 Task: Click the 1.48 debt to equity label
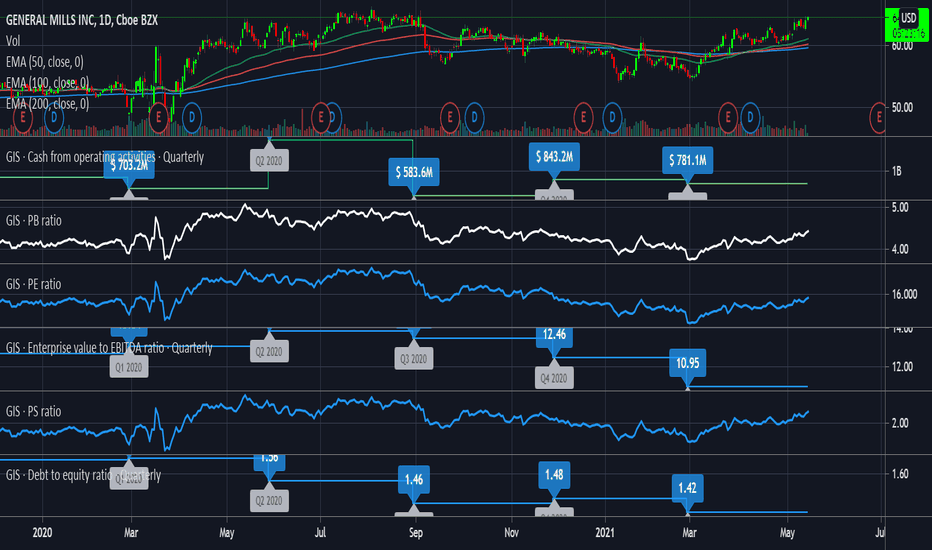coord(554,474)
